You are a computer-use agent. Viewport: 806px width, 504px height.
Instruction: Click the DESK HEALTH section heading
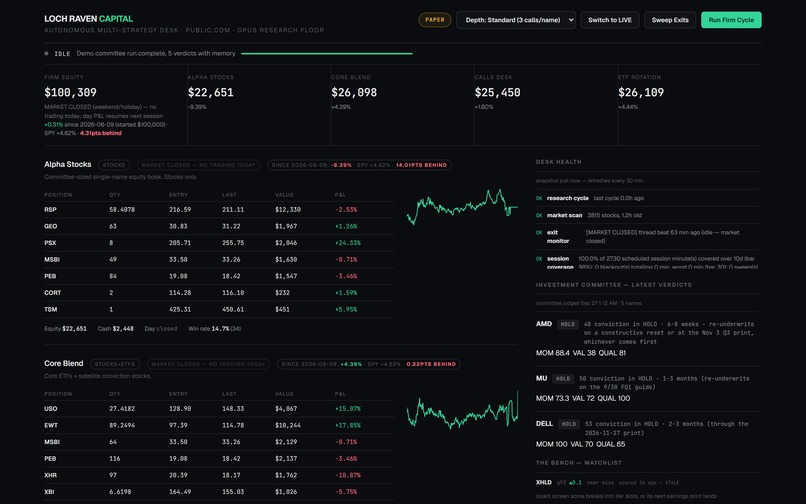tap(558, 162)
